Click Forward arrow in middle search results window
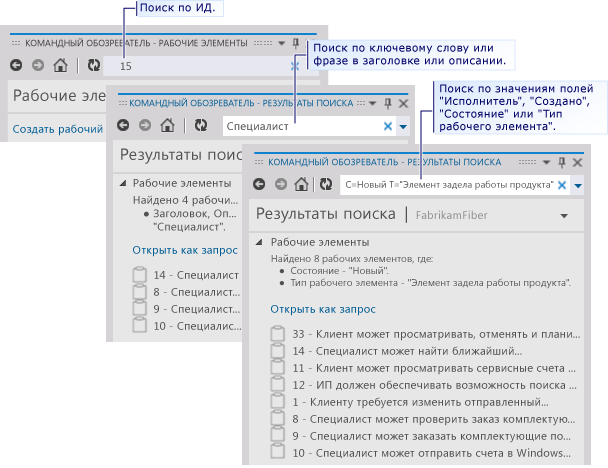 145,125
